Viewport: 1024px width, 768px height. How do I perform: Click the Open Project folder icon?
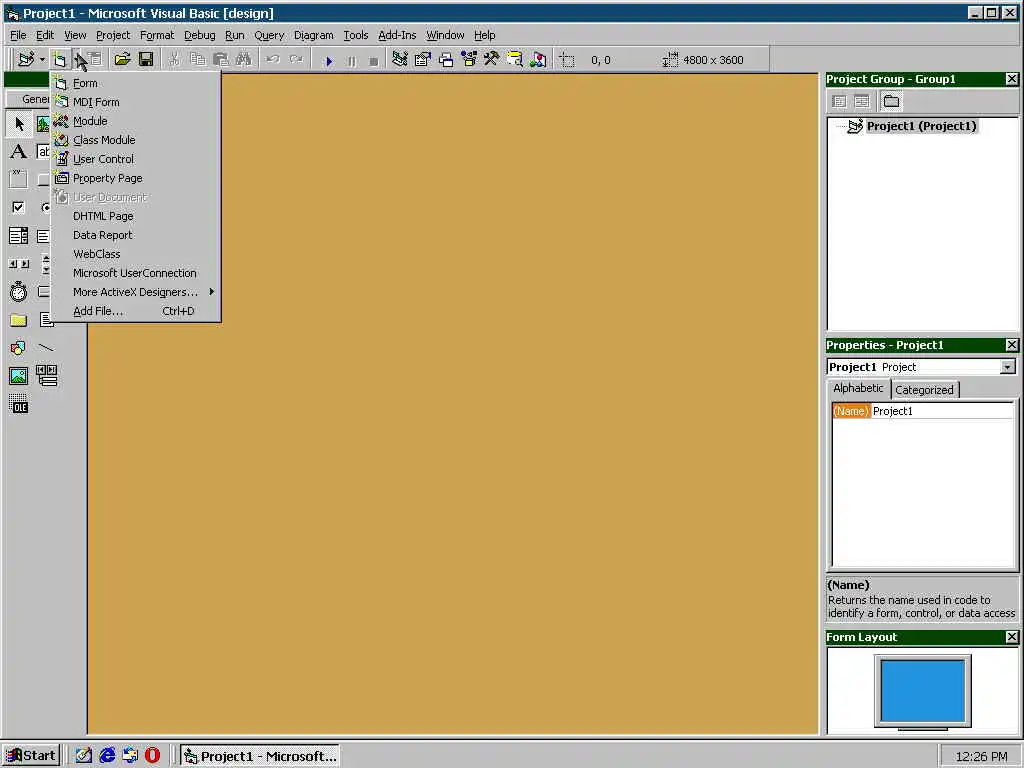(x=122, y=59)
